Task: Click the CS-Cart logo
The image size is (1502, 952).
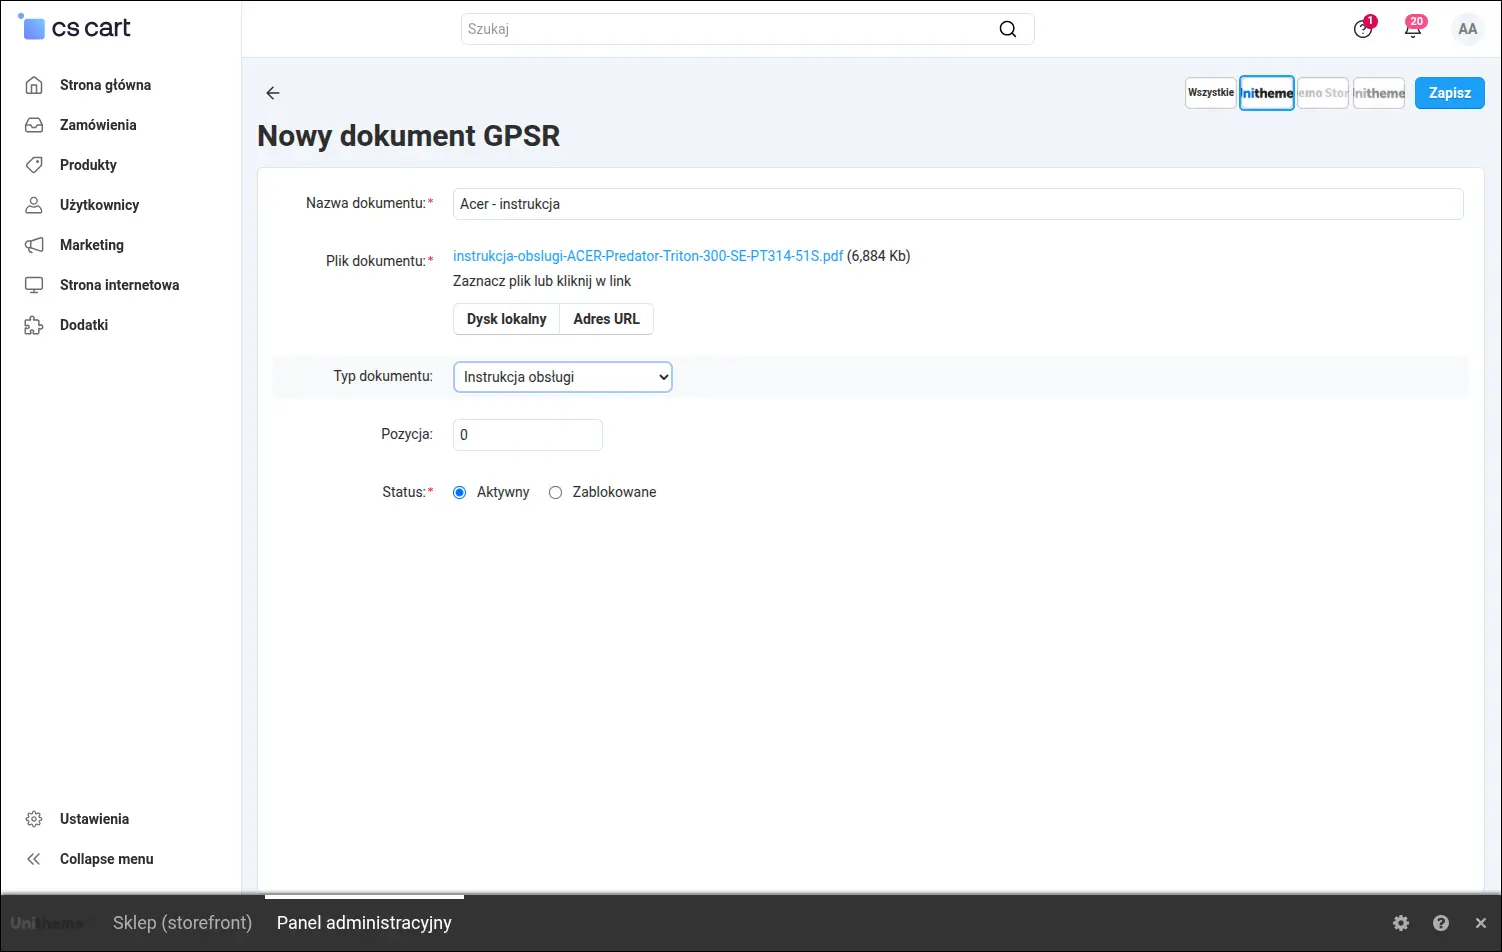Action: pos(75,28)
